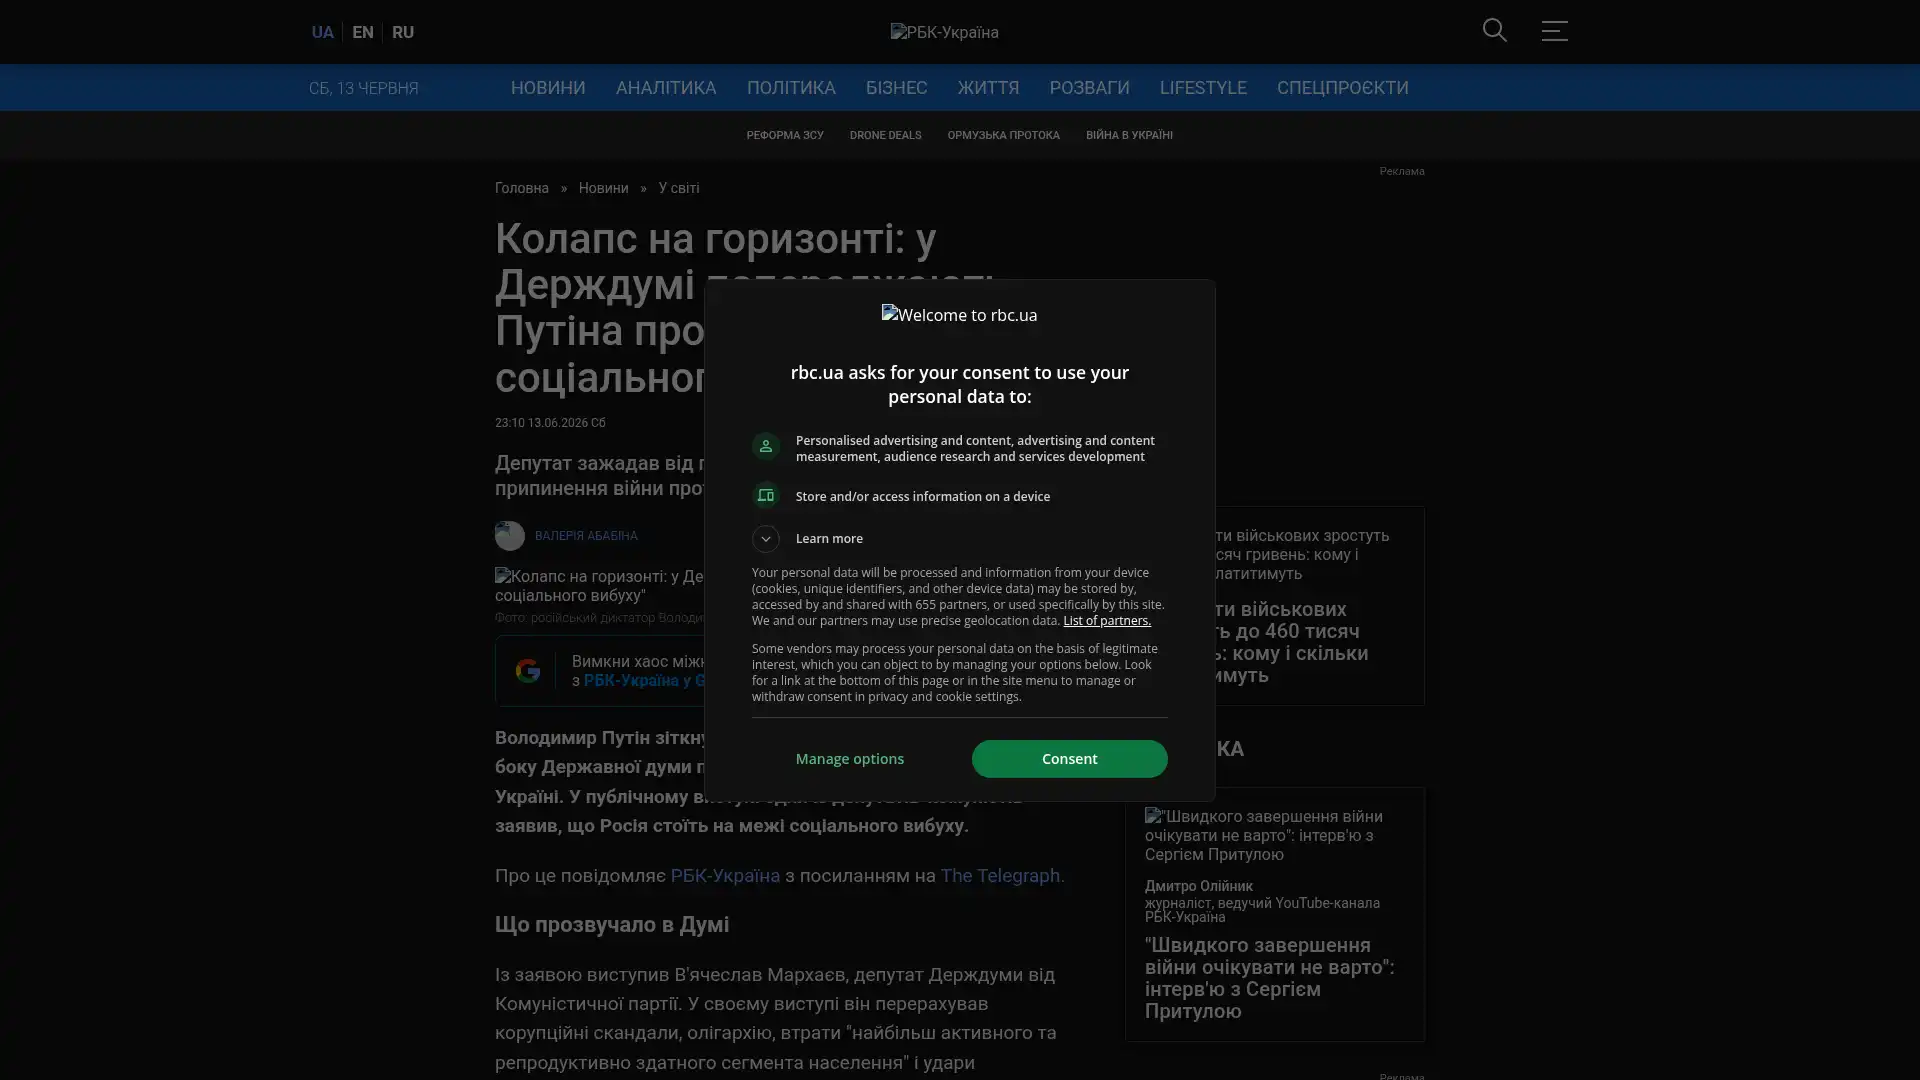Click the personalised advertising person icon

765,447
